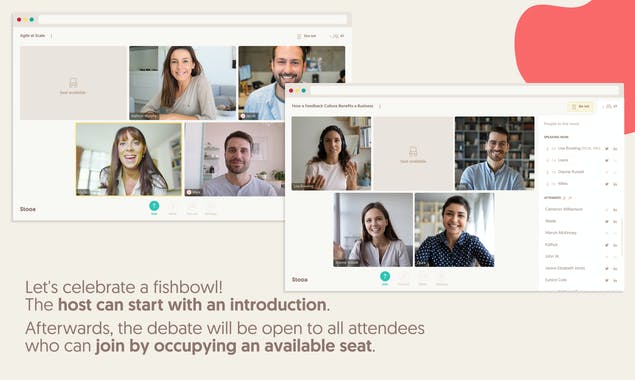Screen dimensions: 635x380
Task: Click LinkedIn icon in Cameron Williamson attendee row
Action: coord(615,209)
